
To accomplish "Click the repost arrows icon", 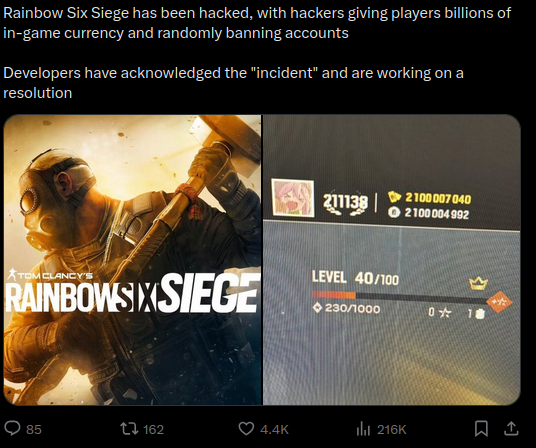I will 129,429.
